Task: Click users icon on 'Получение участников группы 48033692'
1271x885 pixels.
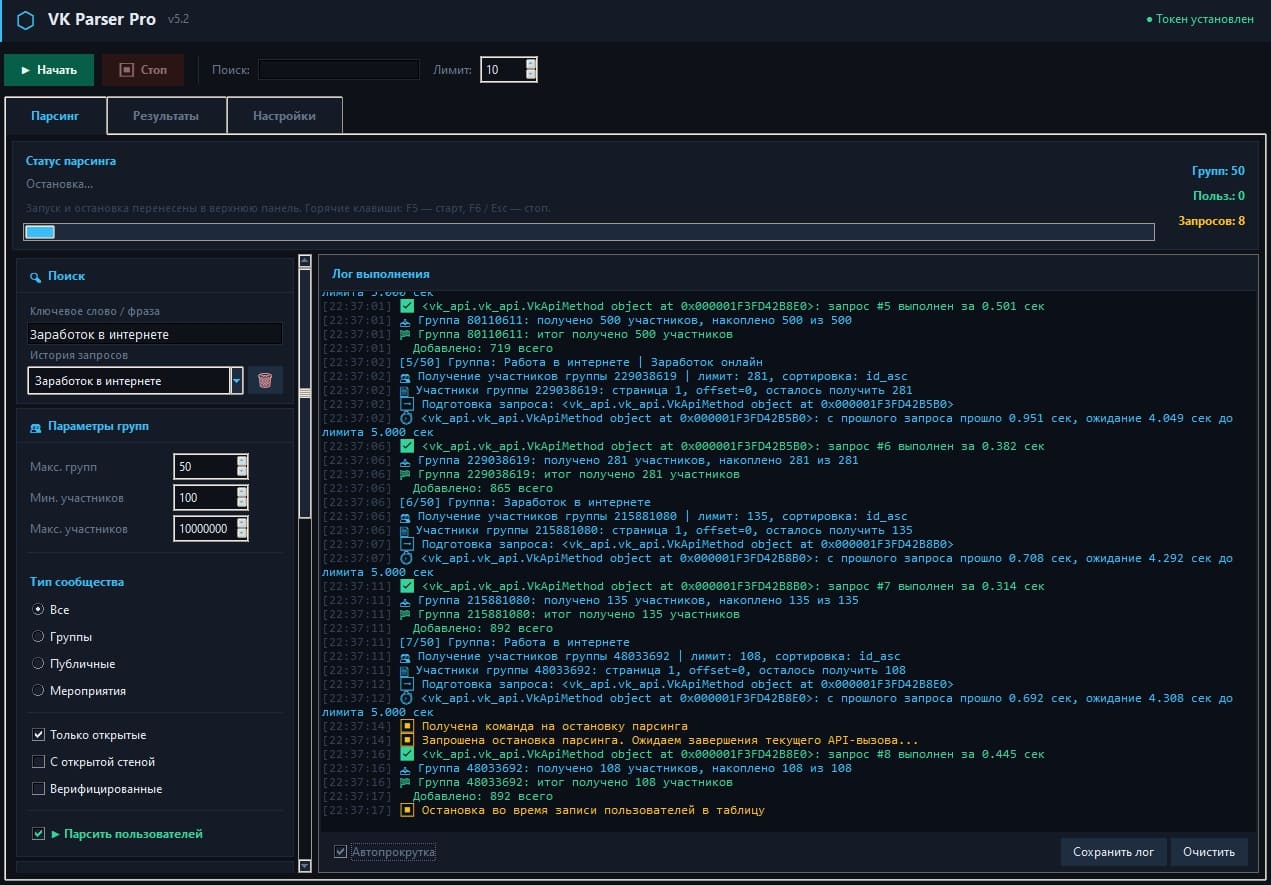Action: coord(405,656)
